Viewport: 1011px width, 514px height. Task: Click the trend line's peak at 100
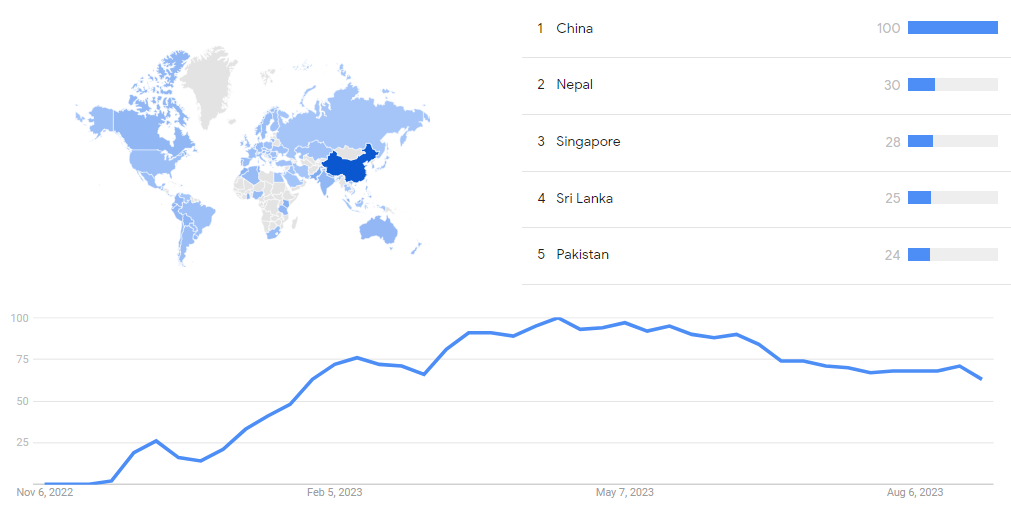tap(558, 319)
